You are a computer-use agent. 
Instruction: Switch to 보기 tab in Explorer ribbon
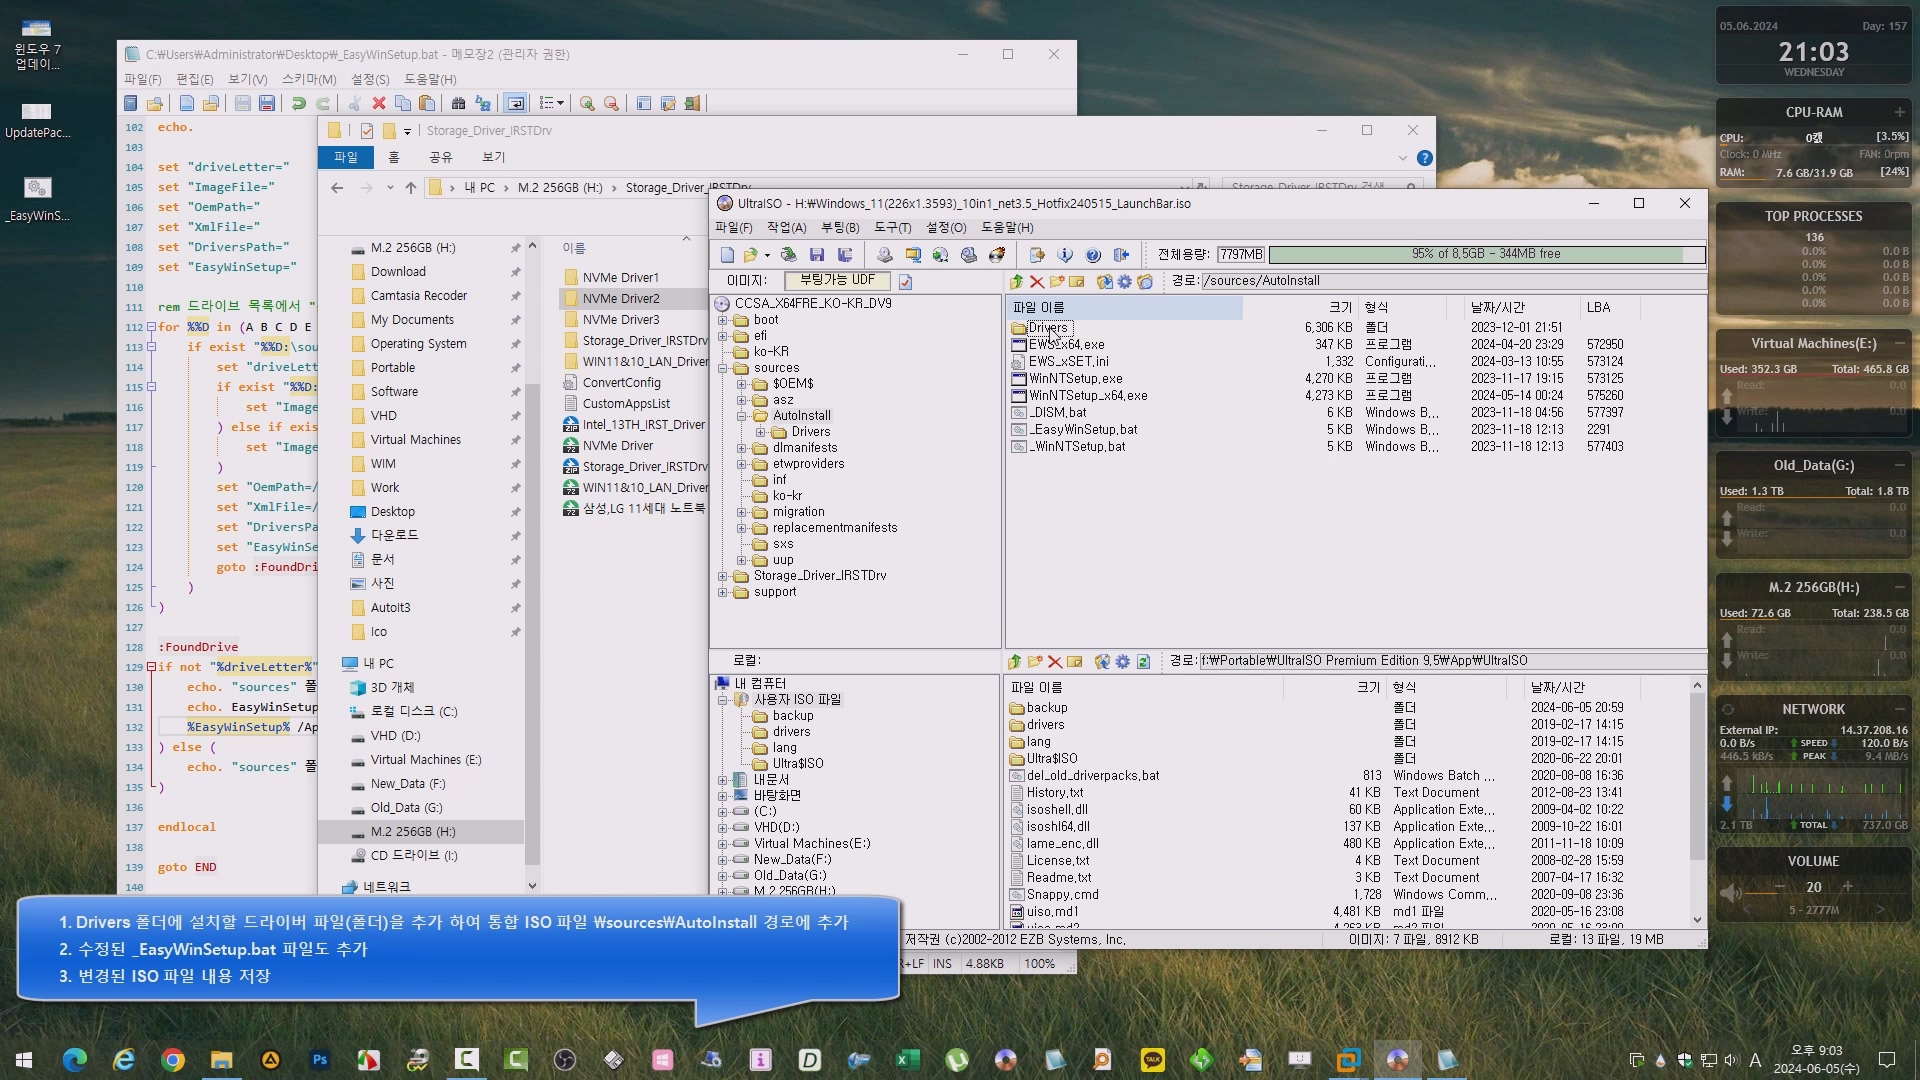493,157
